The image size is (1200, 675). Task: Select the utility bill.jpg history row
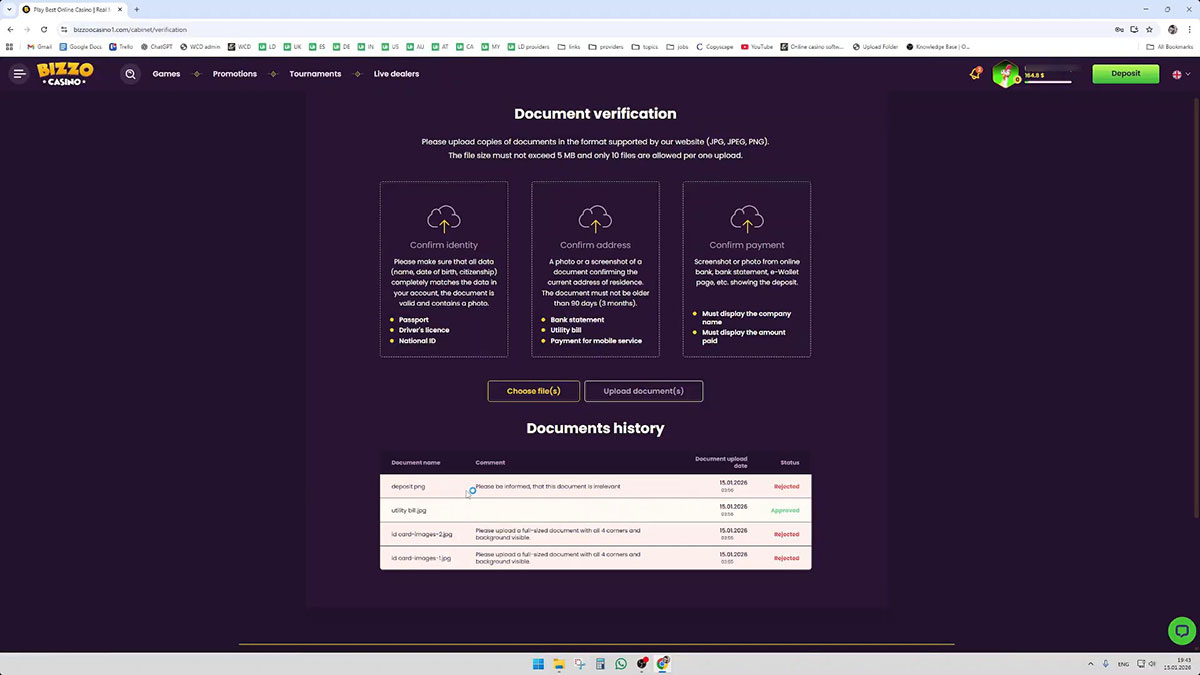click(595, 510)
